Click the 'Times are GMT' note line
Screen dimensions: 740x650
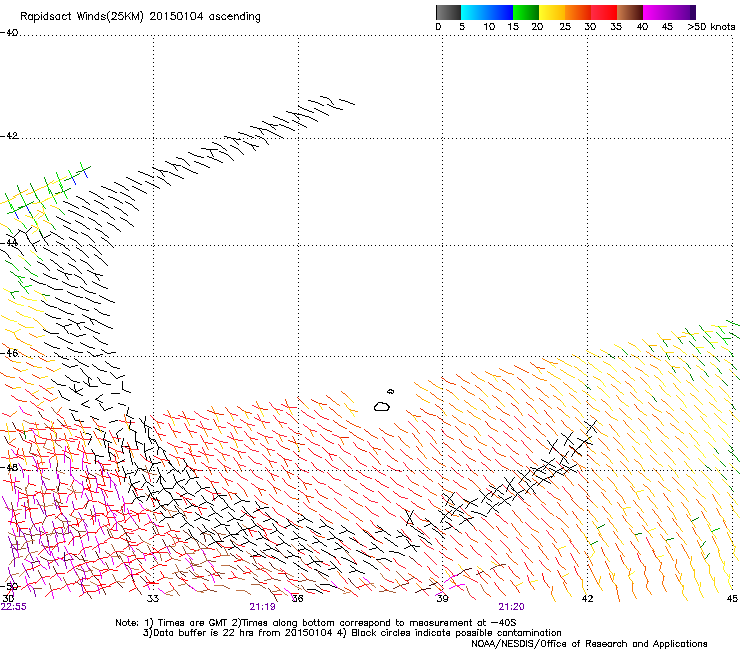tap(316, 623)
